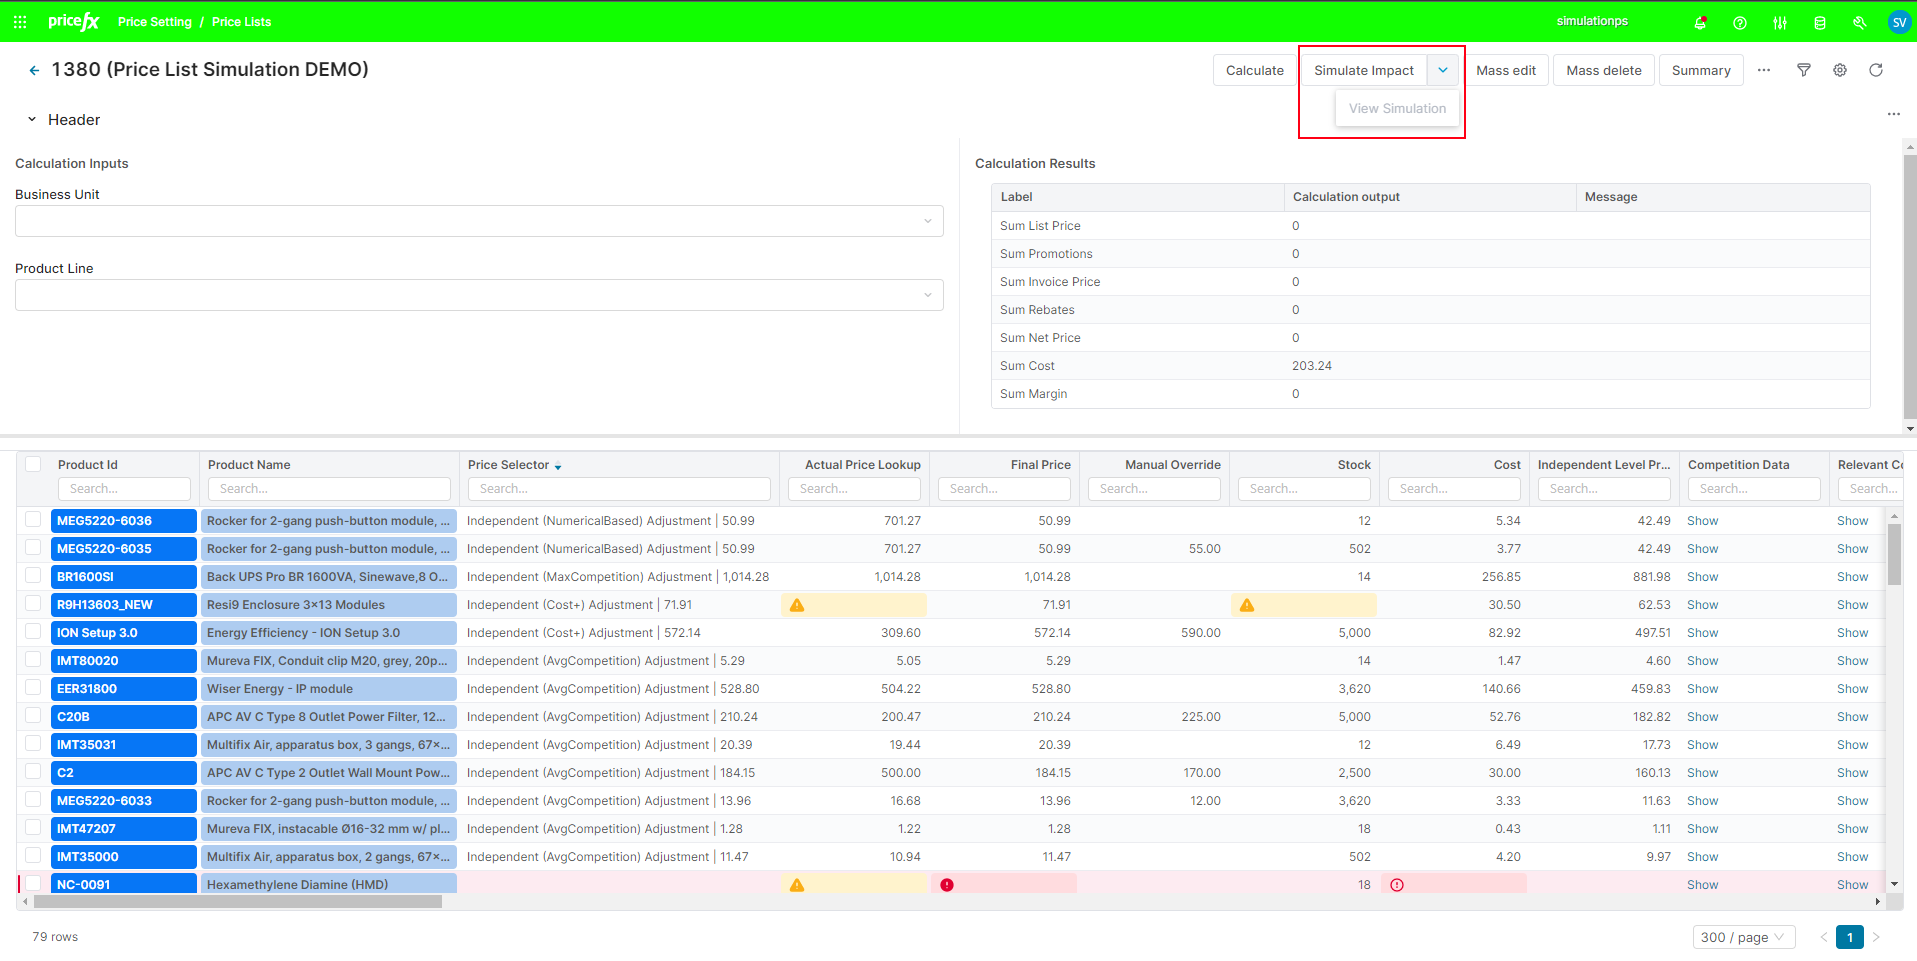Viewport: 1917px width, 961px height.
Task: Click the Mass delete button
Action: 1603,70
